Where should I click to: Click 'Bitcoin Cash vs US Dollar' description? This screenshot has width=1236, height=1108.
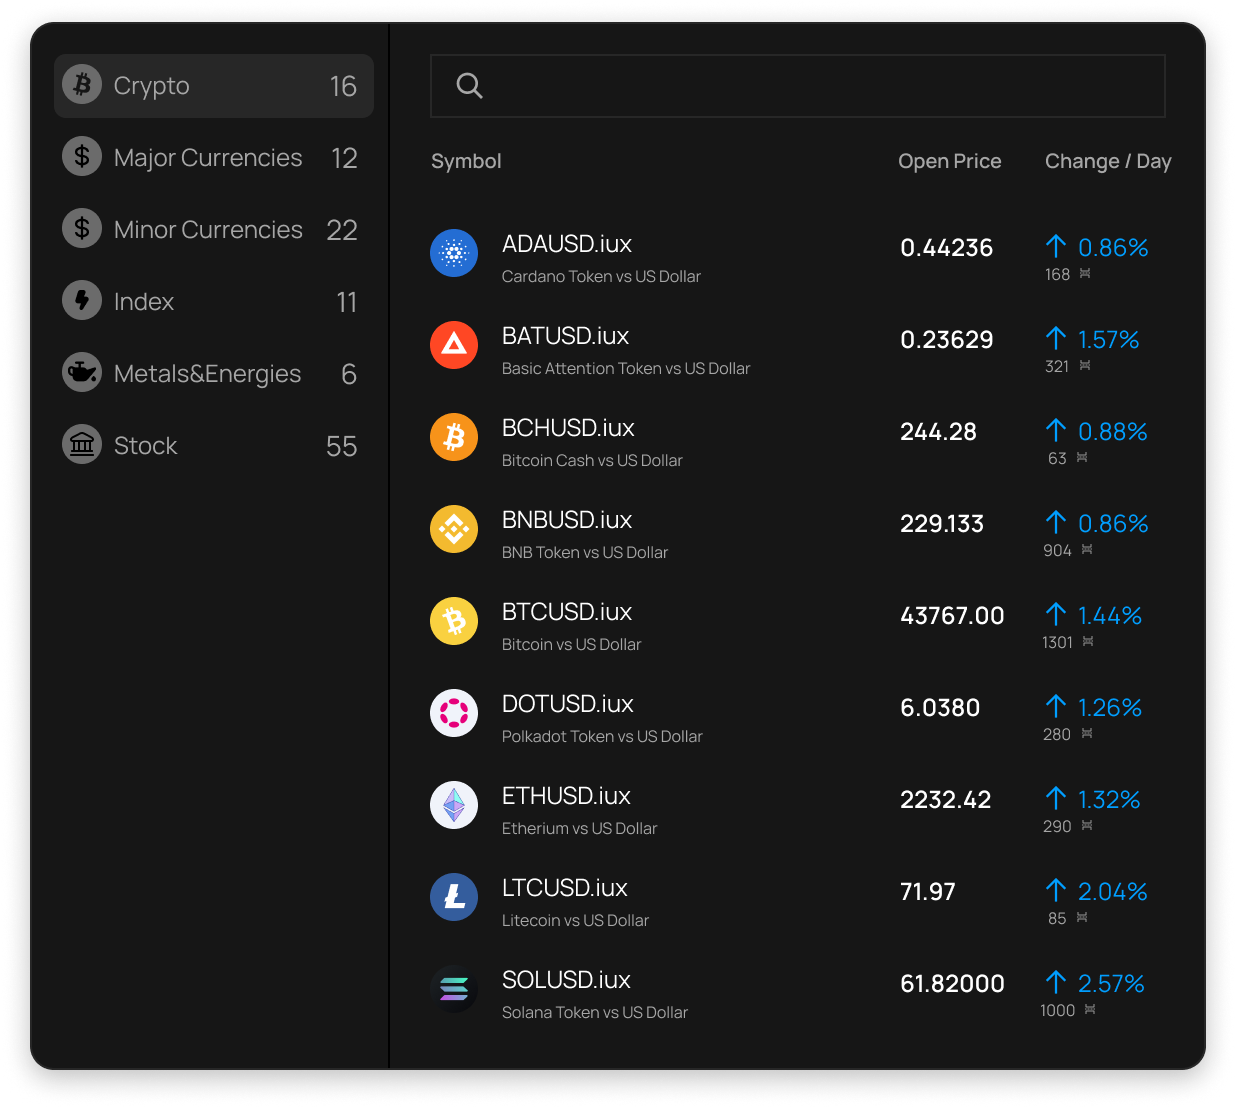click(x=592, y=460)
